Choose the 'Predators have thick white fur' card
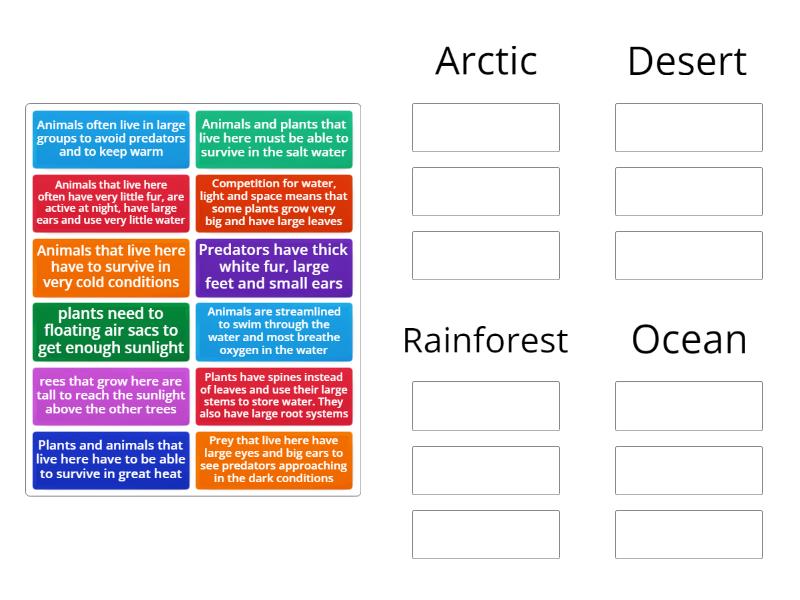 [x=274, y=267]
